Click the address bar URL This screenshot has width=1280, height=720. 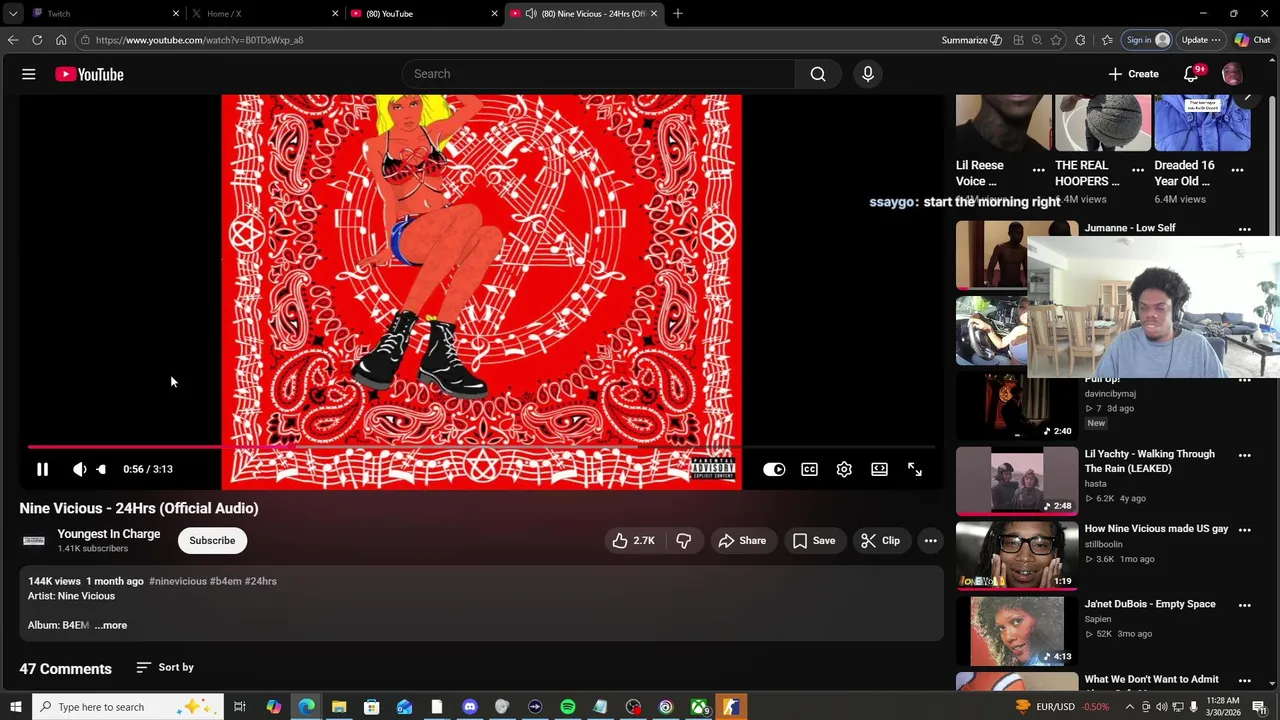[200, 40]
